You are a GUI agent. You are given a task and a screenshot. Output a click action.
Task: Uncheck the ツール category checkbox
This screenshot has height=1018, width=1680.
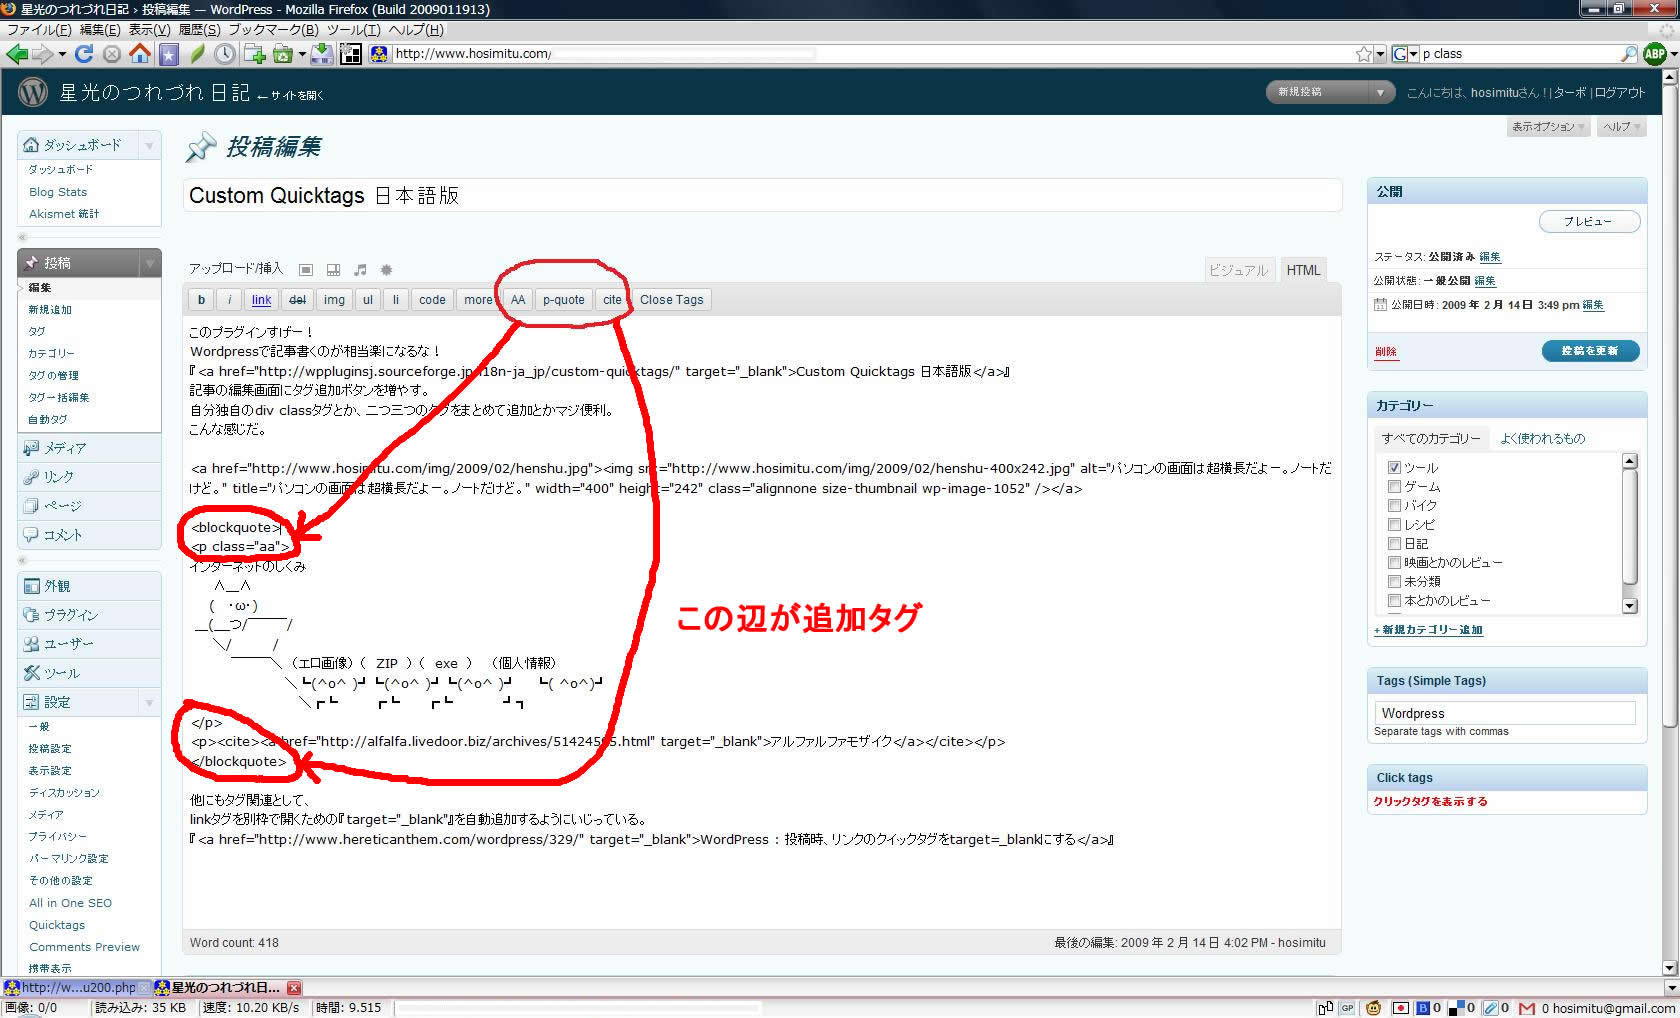(1394, 468)
